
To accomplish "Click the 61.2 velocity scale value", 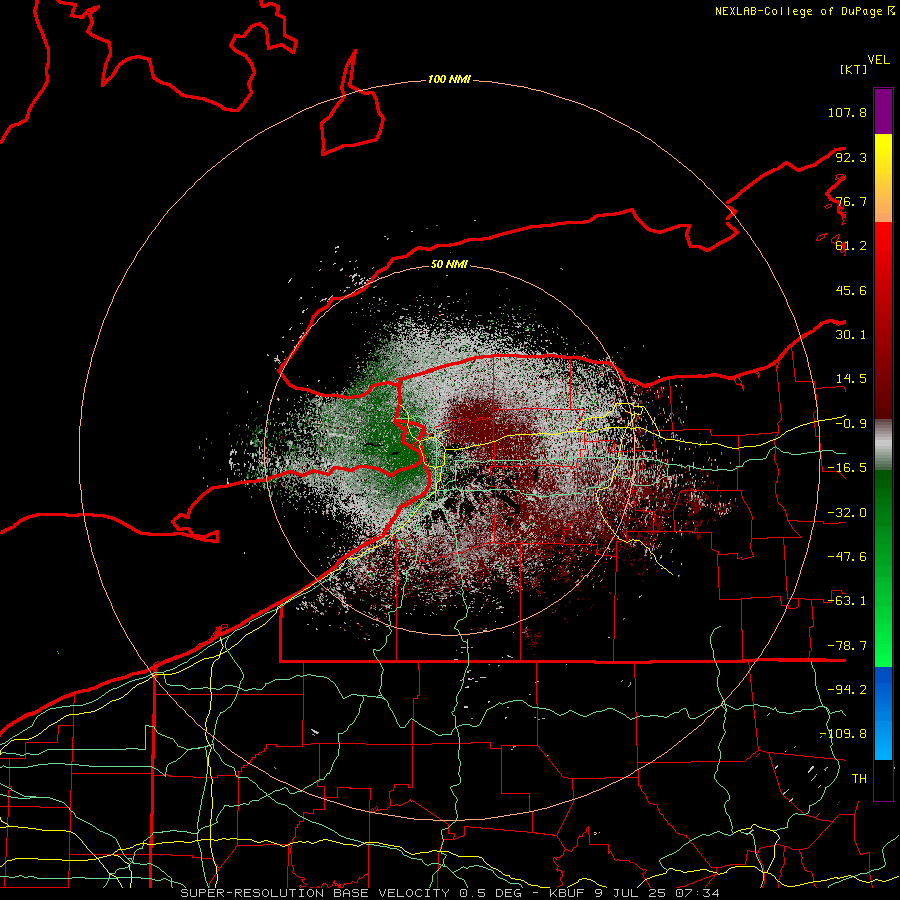I will (x=851, y=246).
